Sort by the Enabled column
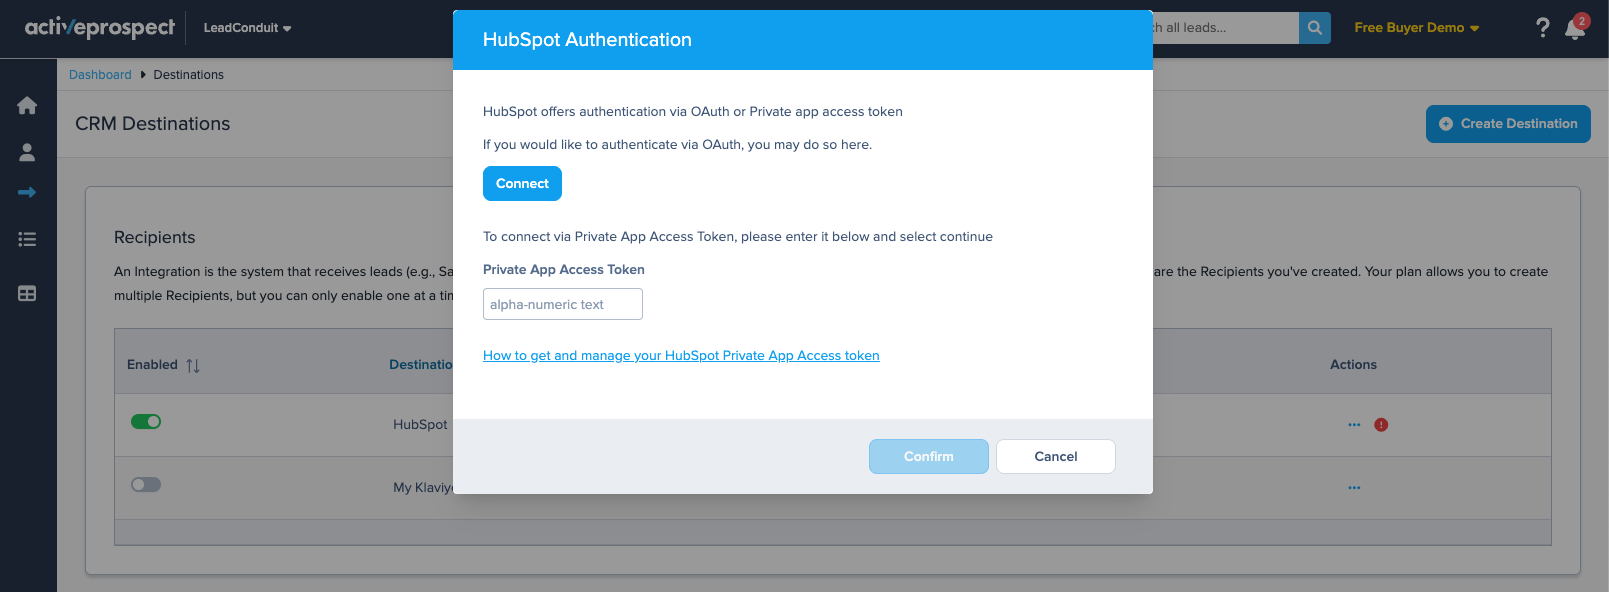 click(x=193, y=366)
